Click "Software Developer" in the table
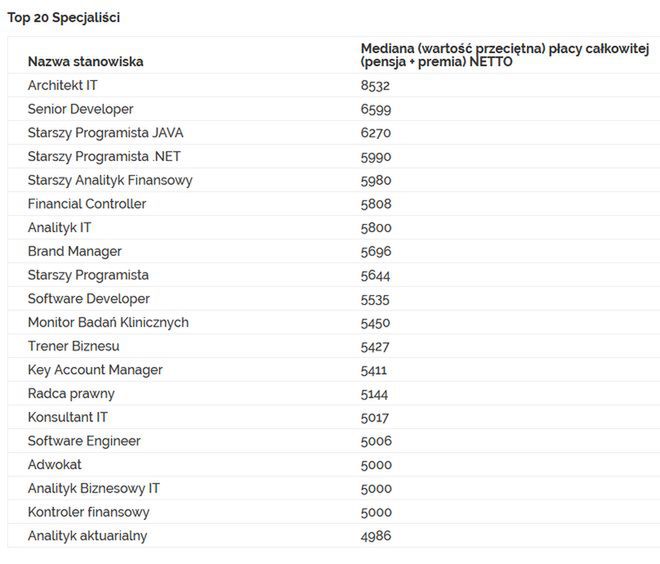Image resolution: width=660 pixels, height=564 pixels. 89,299
